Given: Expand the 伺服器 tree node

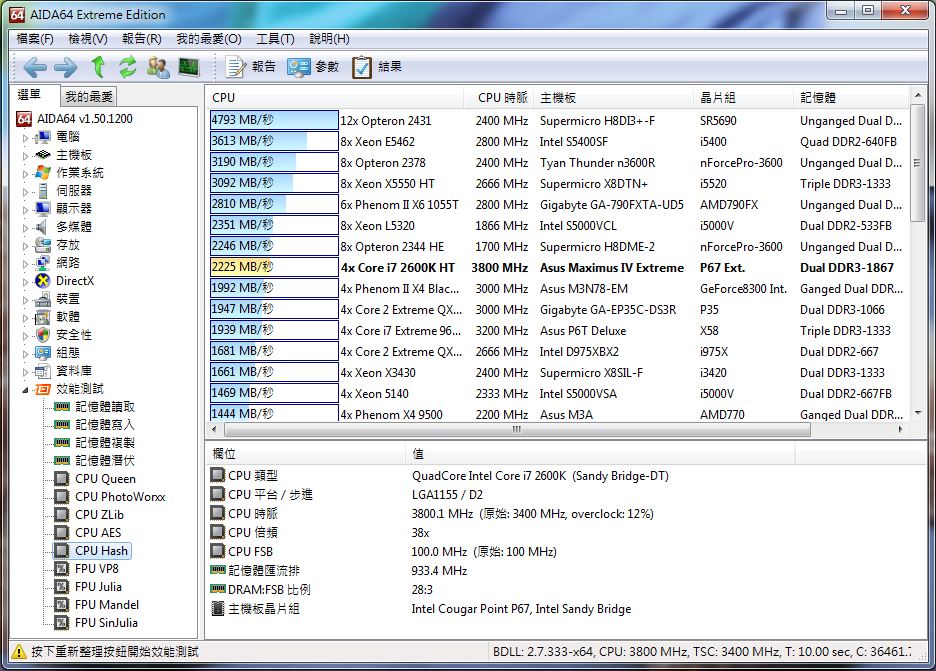Looking at the screenshot, I should tap(25, 192).
